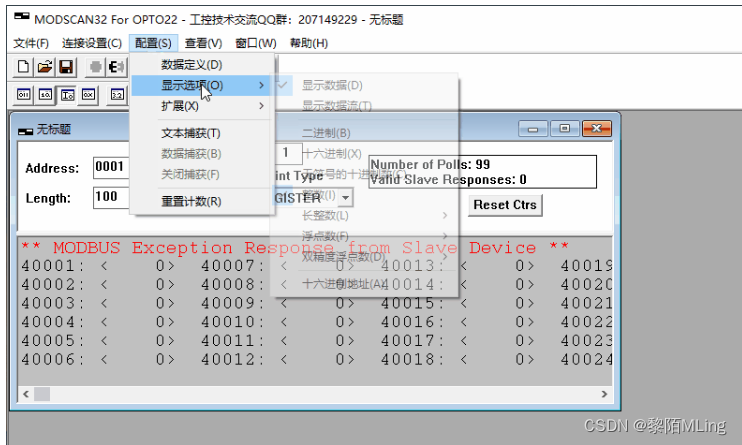Image resolution: width=742 pixels, height=445 pixels.
Task: Click the Length input field
Action: click(111, 197)
